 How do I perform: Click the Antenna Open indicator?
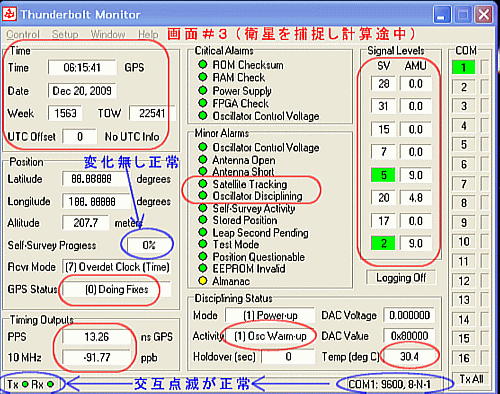tap(202, 159)
